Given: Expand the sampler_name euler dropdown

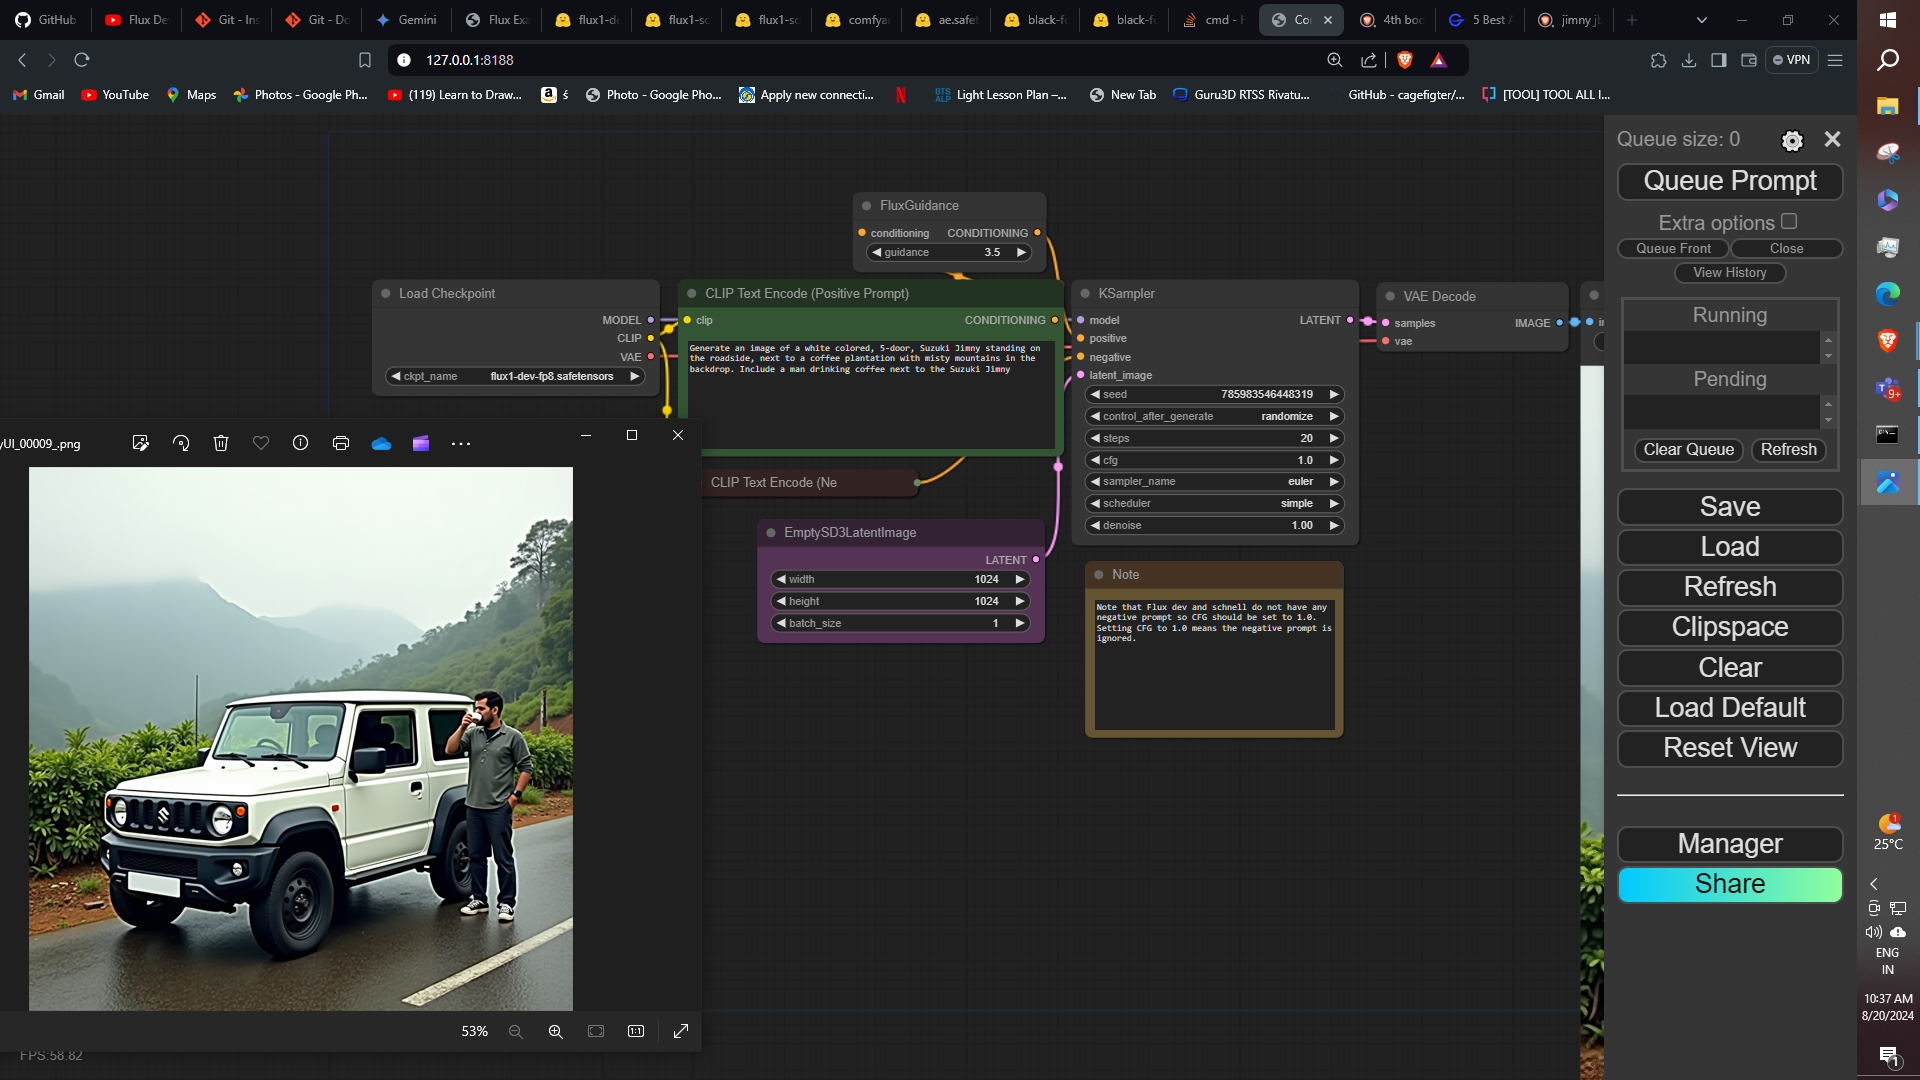Looking at the screenshot, I should (x=1213, y=481).
